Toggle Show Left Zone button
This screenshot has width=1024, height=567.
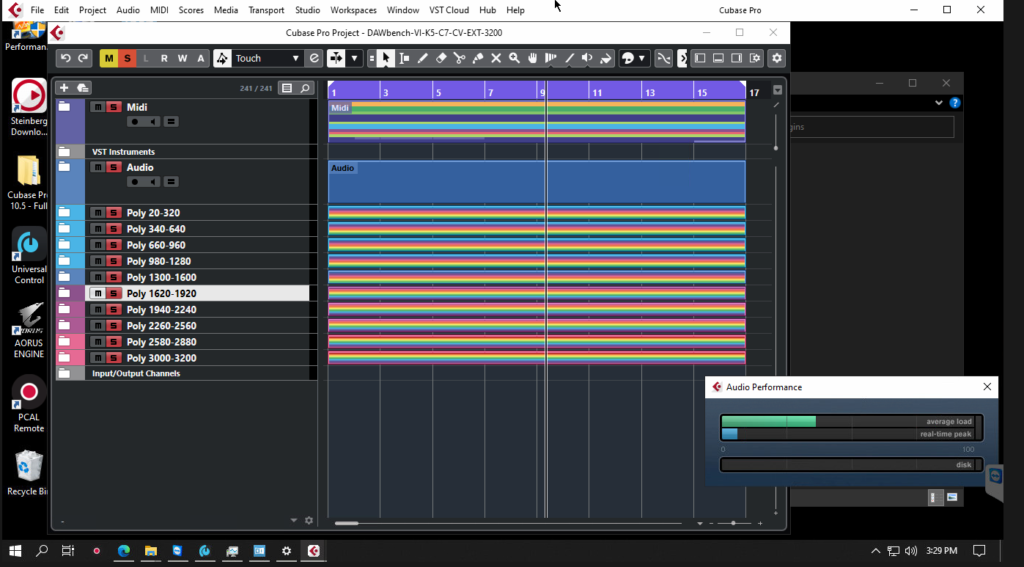(700, 58)
